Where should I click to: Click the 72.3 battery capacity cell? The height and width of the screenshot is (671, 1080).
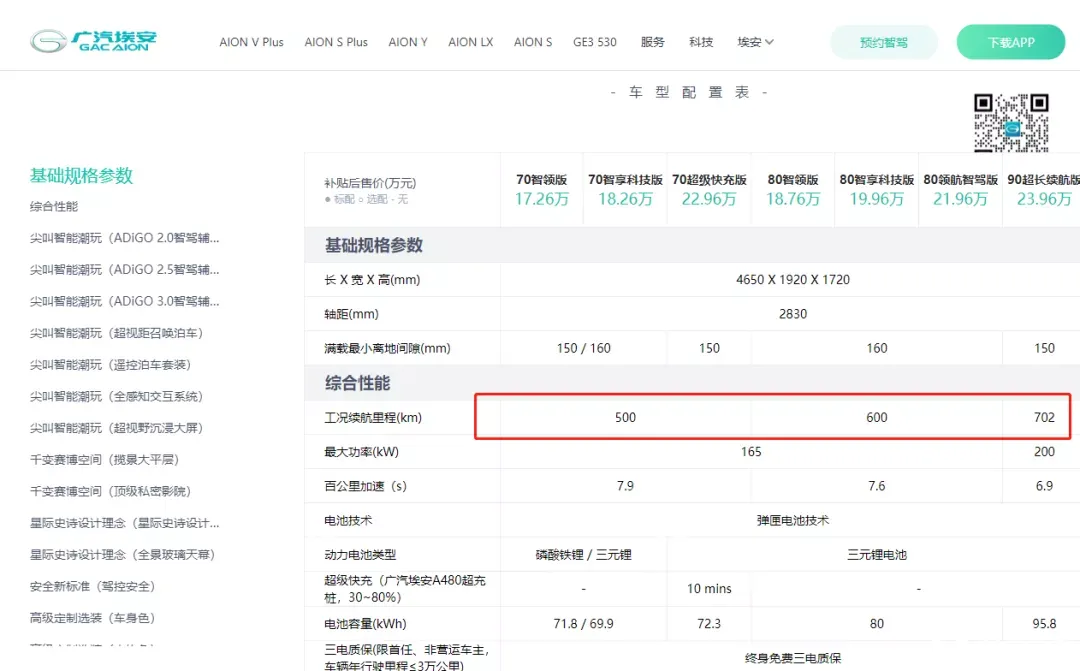[709, 624]
